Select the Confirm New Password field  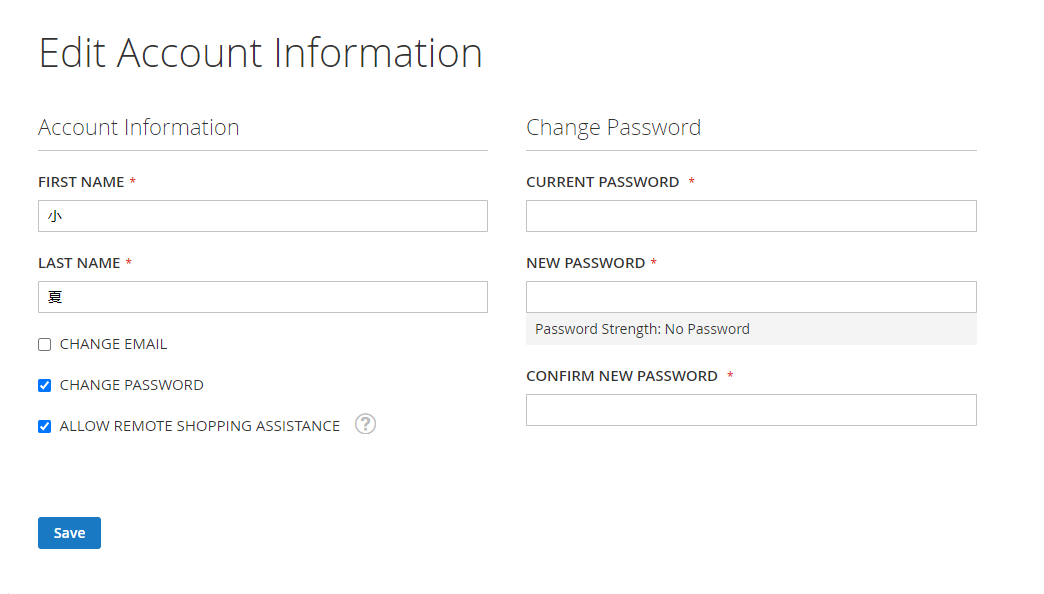pyautogui.click(x=751, y=410)
